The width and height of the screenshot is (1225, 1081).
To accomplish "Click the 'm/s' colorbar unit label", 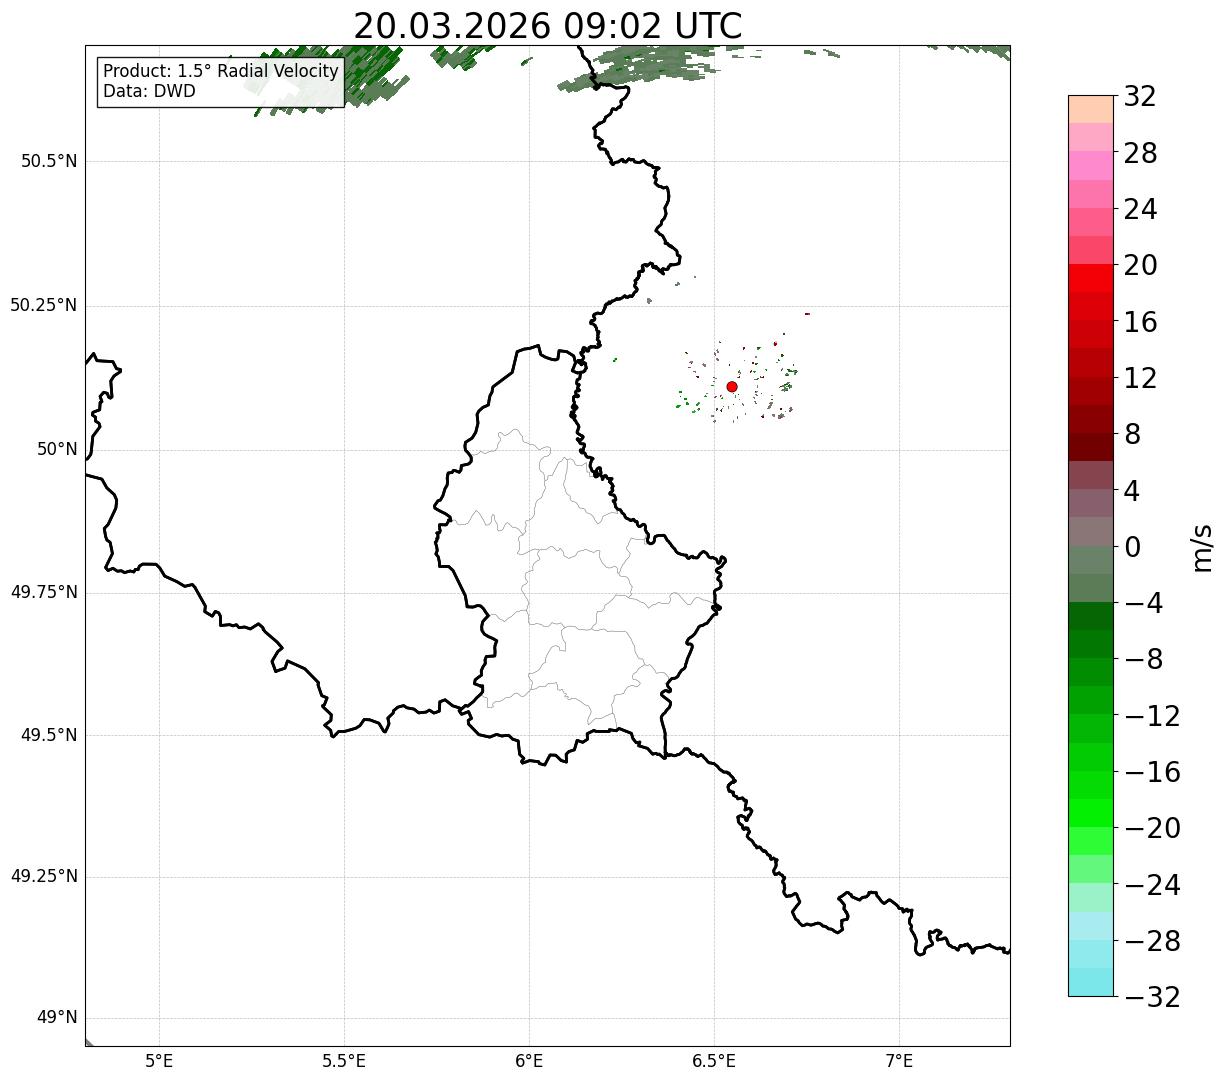I will [x=1201, y=547].
